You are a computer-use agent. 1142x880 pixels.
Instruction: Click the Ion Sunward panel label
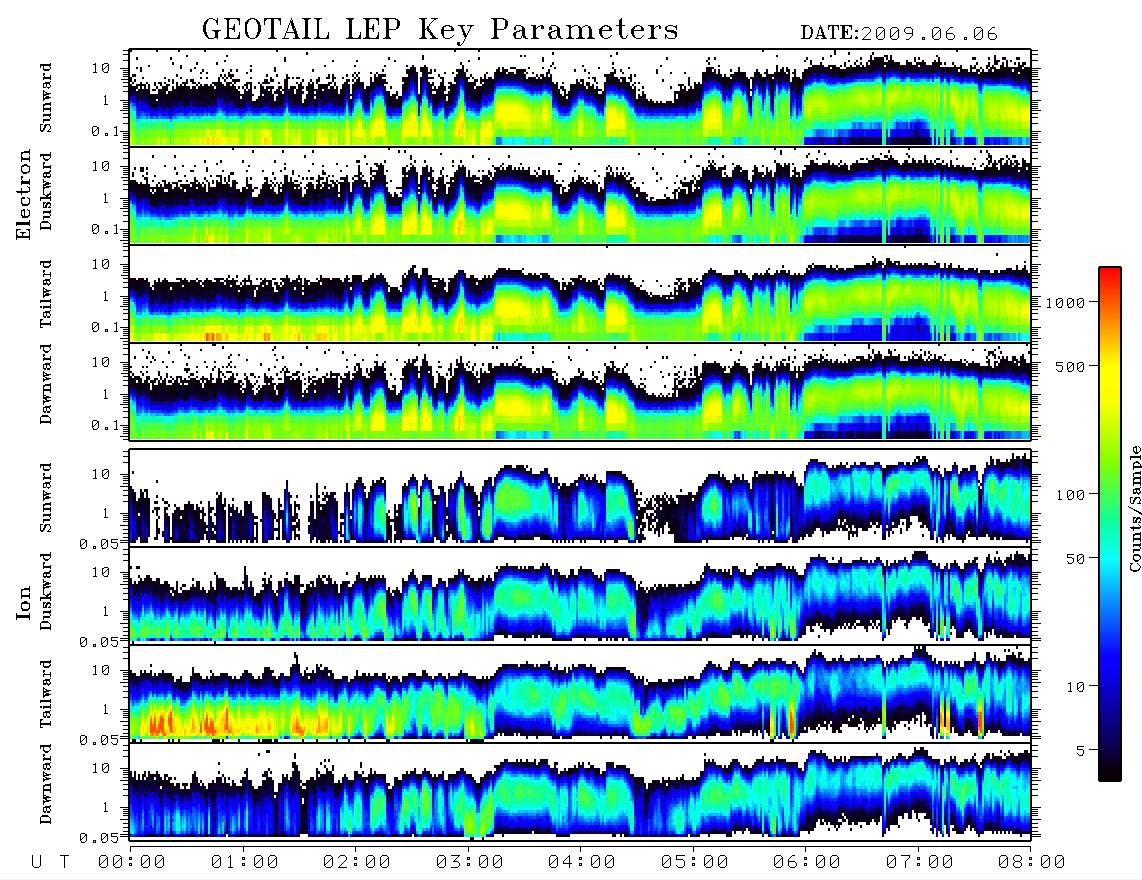click(x=46, y=497)
